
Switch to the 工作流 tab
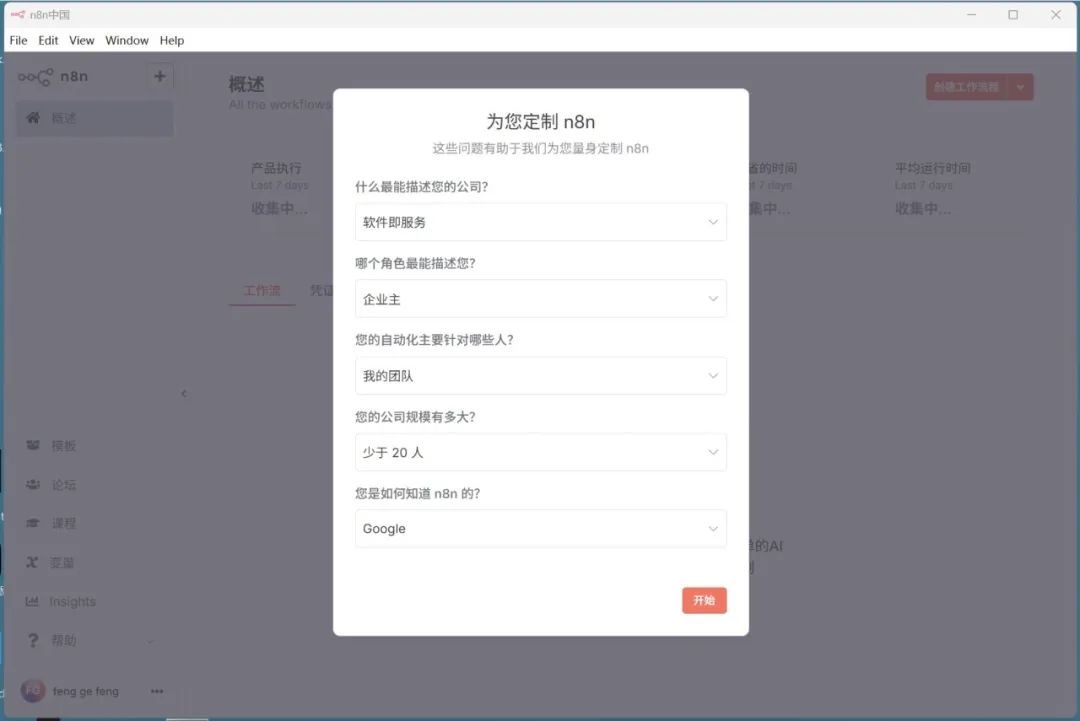coord(261,290)
